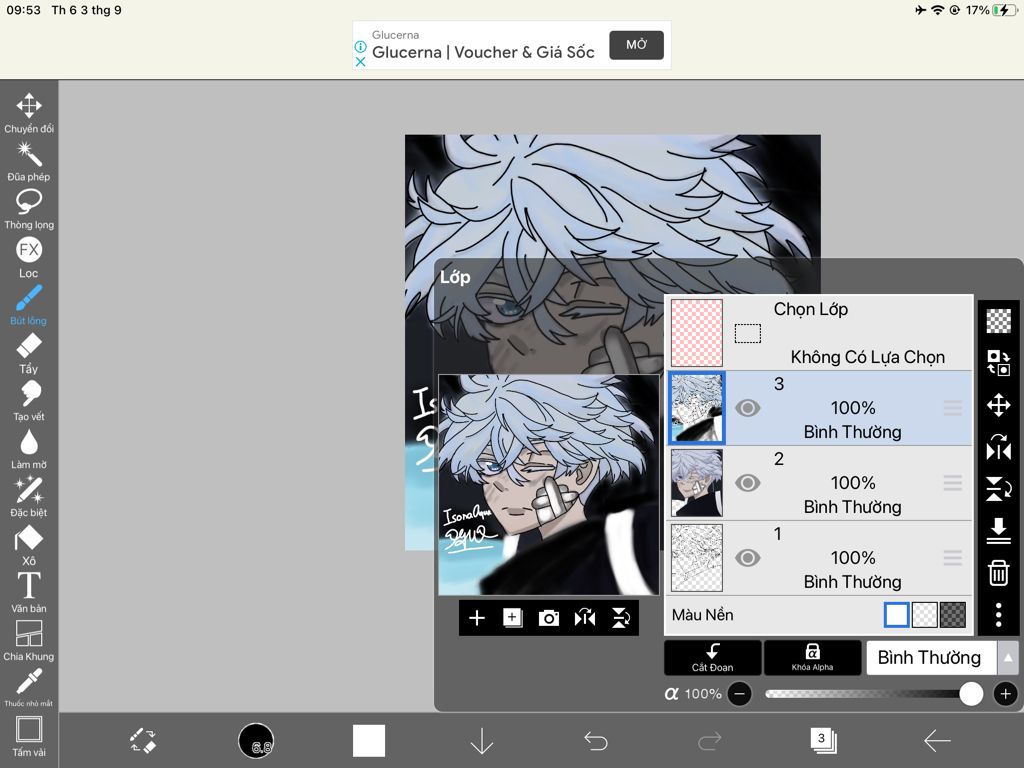This screenshot has height=768, width=1024.
Task: Select the Làm mờ blur tool
Action: pyautogui.click(x=29, y=449)
